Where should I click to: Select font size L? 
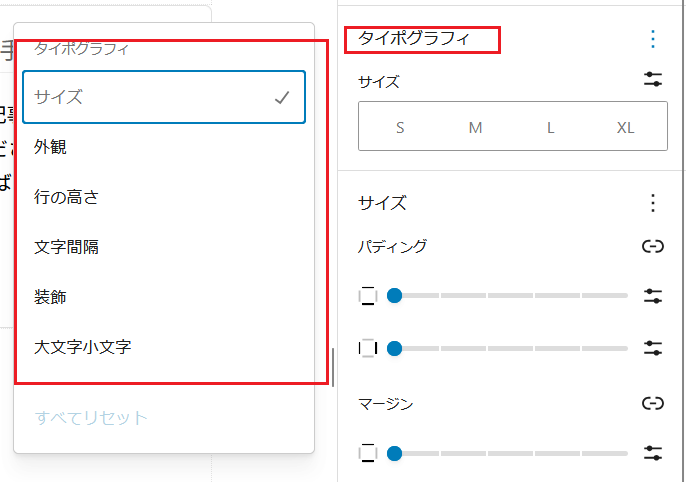[x=550, y=128]
